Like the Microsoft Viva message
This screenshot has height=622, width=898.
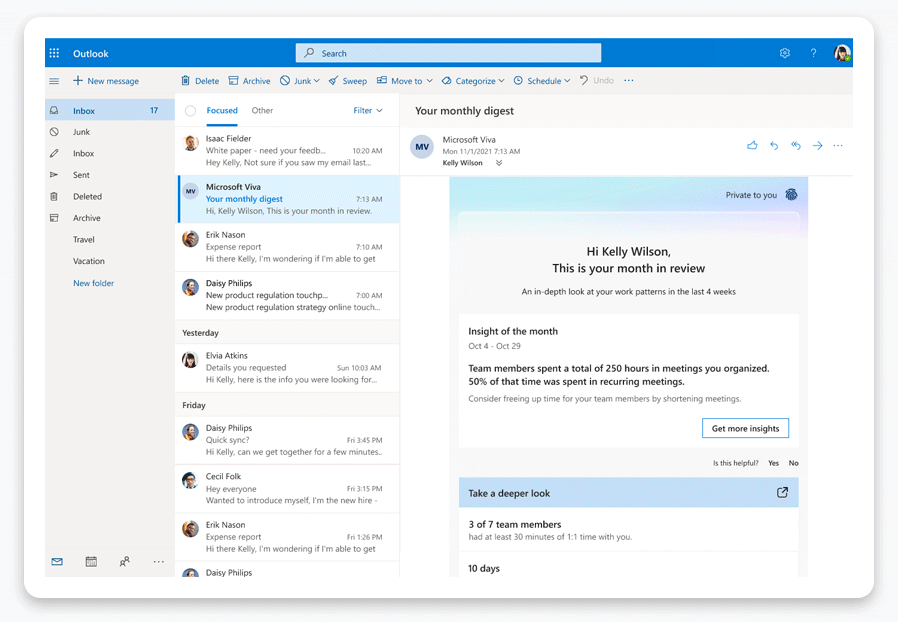tap(752, 145)
